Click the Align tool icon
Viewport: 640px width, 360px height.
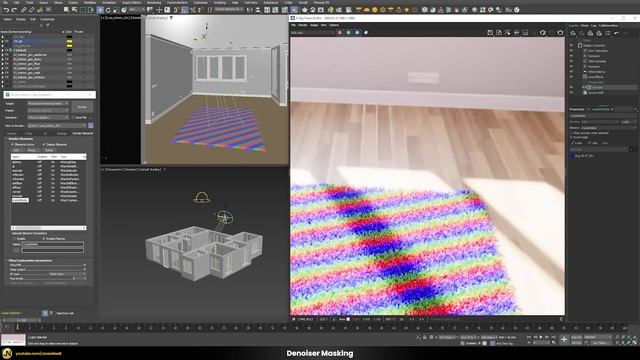(x=258, y=10)
